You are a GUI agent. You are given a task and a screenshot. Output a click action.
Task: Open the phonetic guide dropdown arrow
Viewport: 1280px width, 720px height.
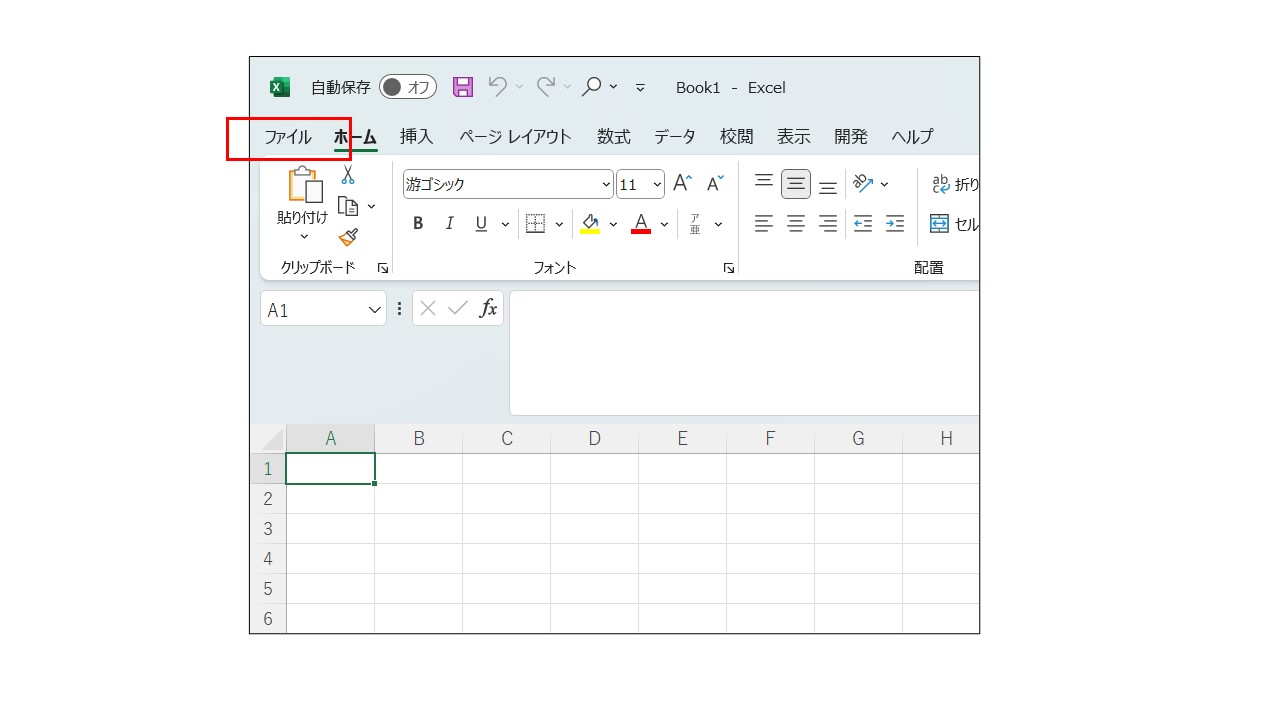tap(718, 225)
